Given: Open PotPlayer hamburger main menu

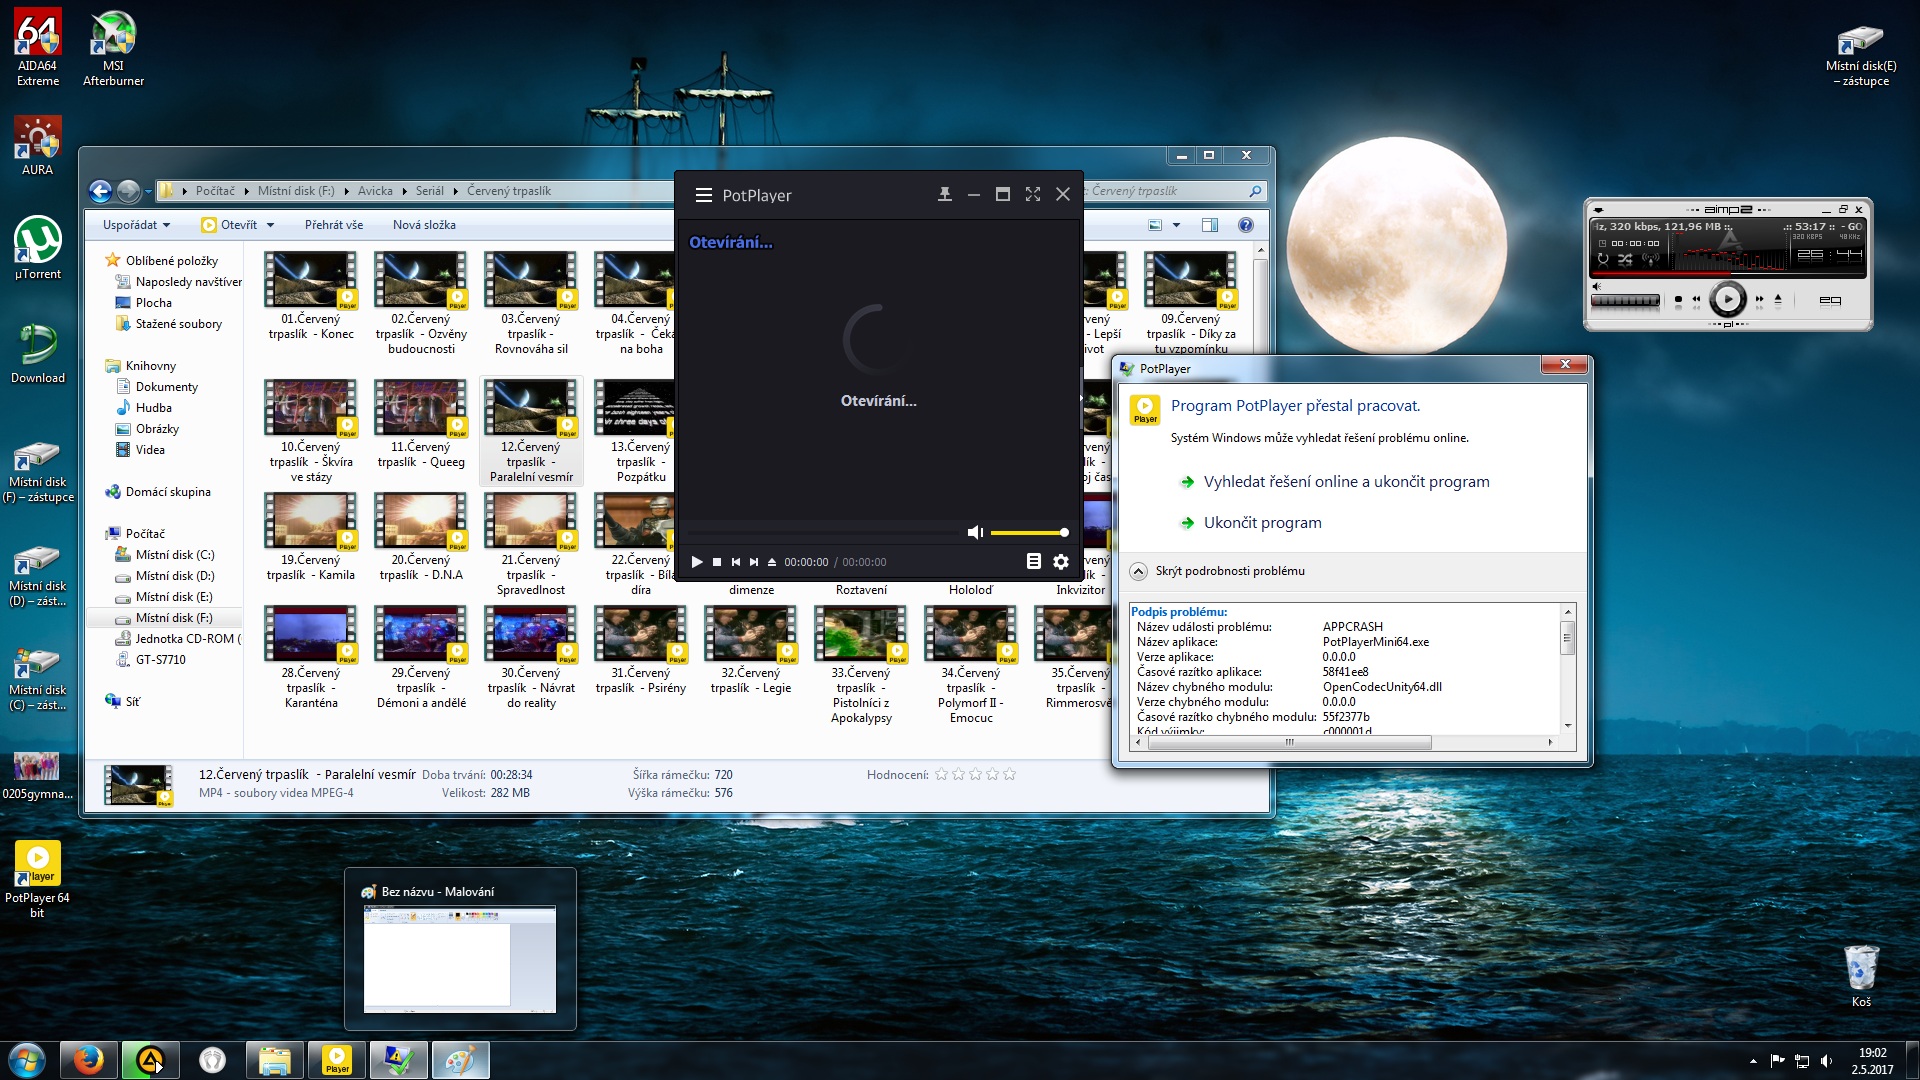Looking at the screenshot, I should (x=703, y=195).
